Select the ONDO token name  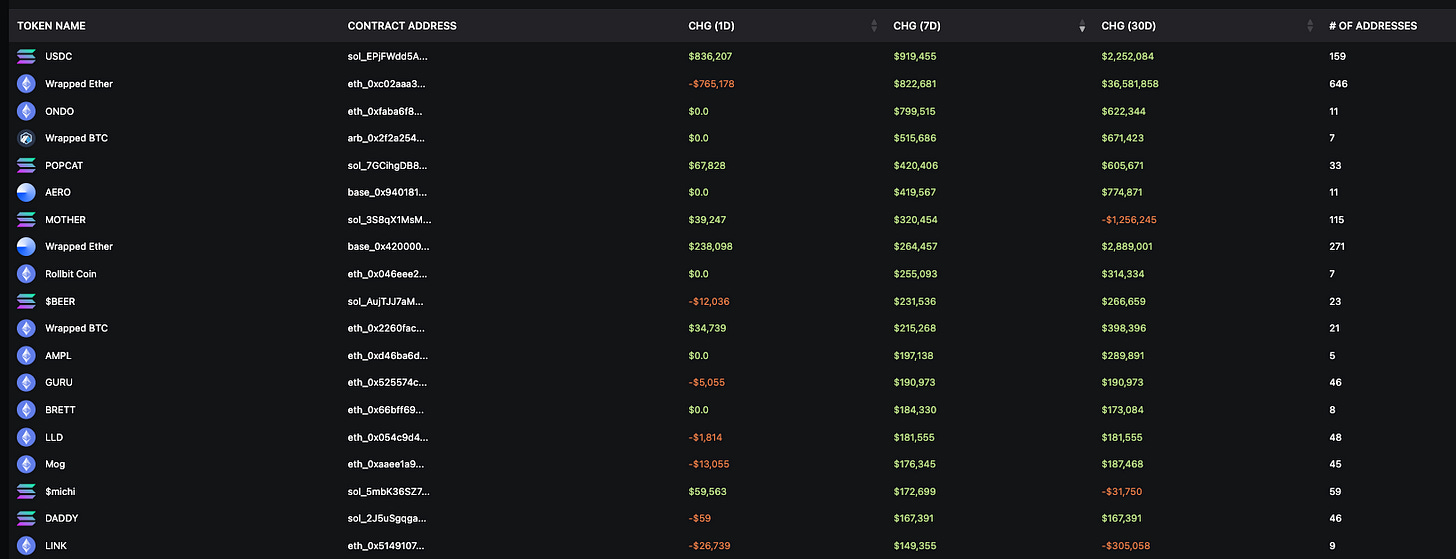pyautogui.click(x=59, y=111)
